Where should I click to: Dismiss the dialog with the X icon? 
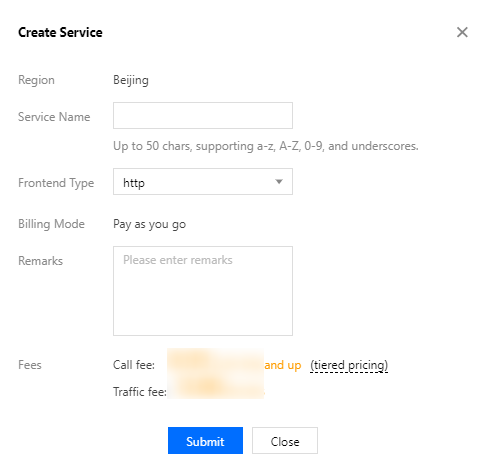click(462, 32)
